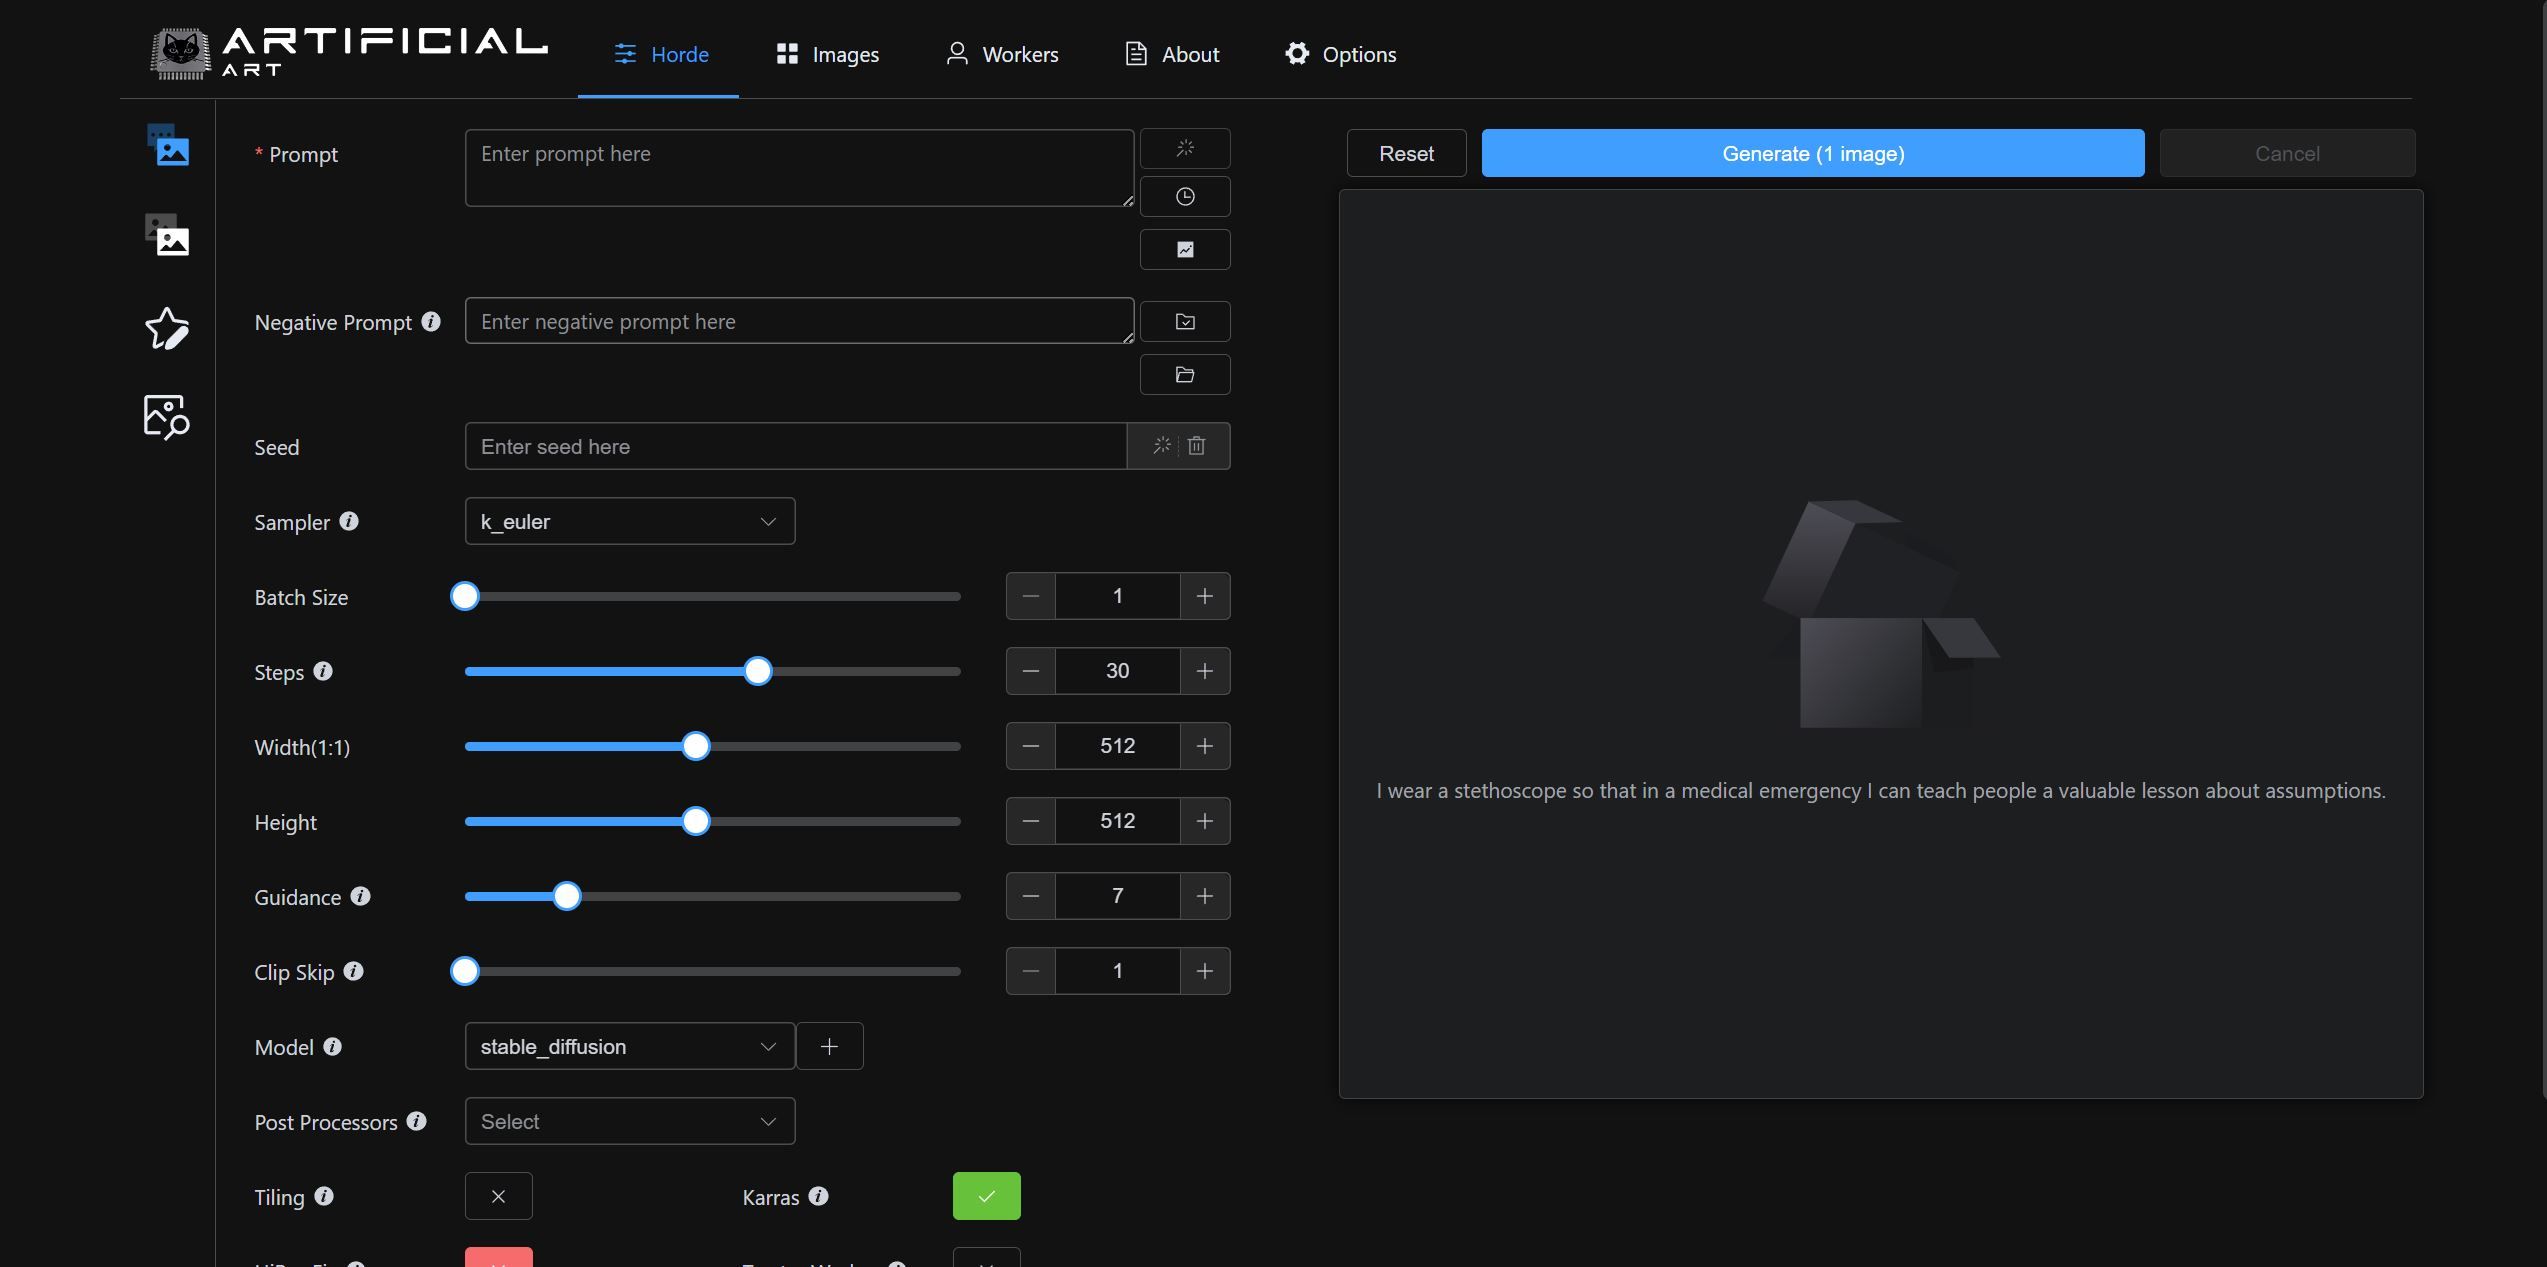The width and height of the screenshot is (2547, 1267).
Task: Clear seed with the trash icon
Action: (1197, 446)
